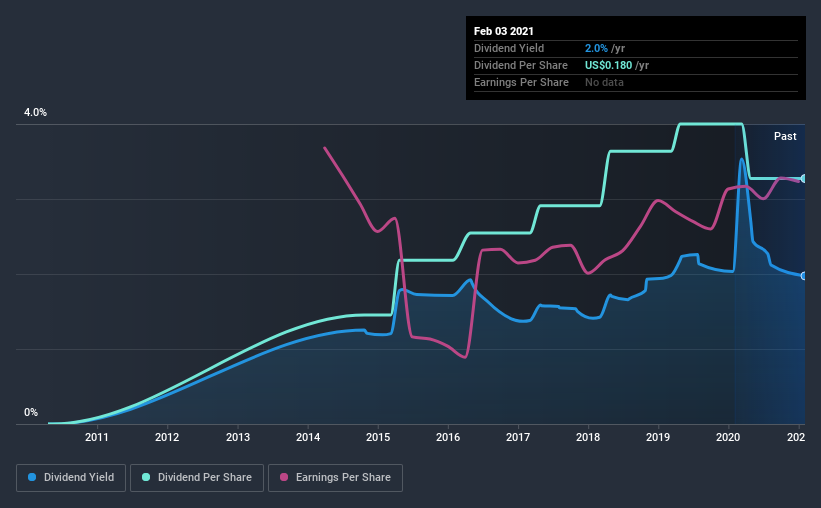Viewport: 821px width, 508px height.
Task: Click the "Past" region label
Action: point(785,136)
